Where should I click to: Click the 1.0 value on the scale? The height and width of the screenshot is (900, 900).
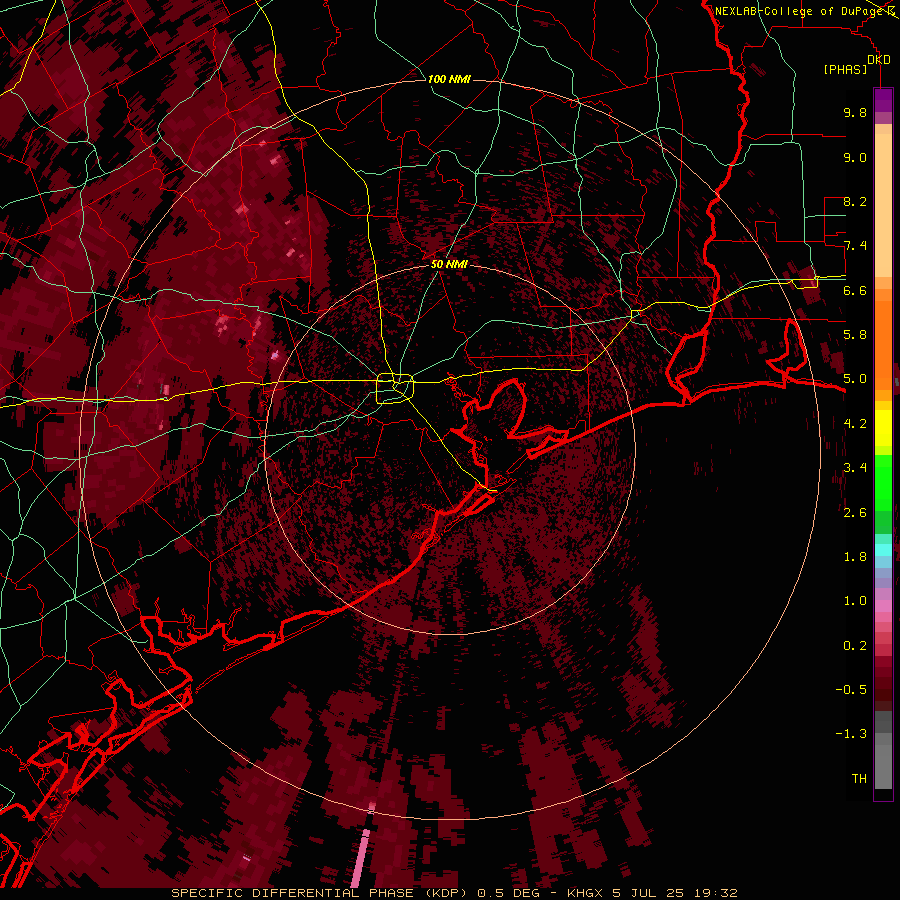[x=855, y=602]
